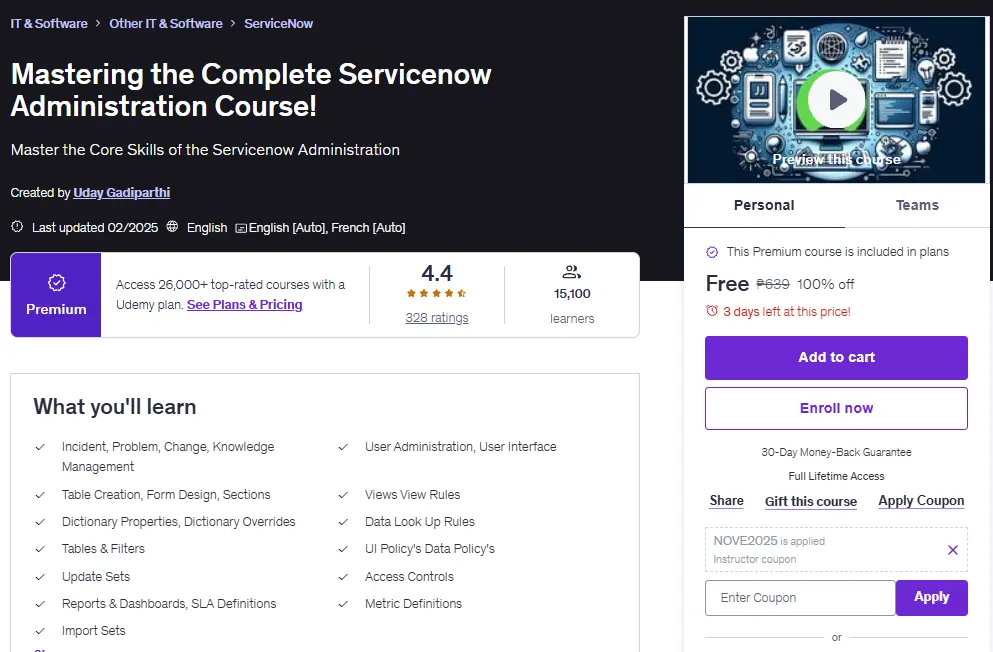
Task: Click the course preview thumbnail image
Action: coord(837,100)
